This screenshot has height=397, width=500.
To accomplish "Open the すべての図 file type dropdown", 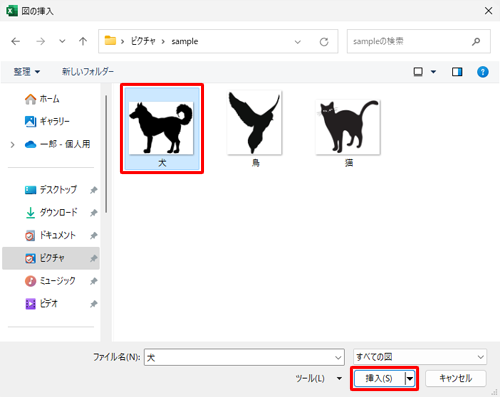I will point(420,357).
